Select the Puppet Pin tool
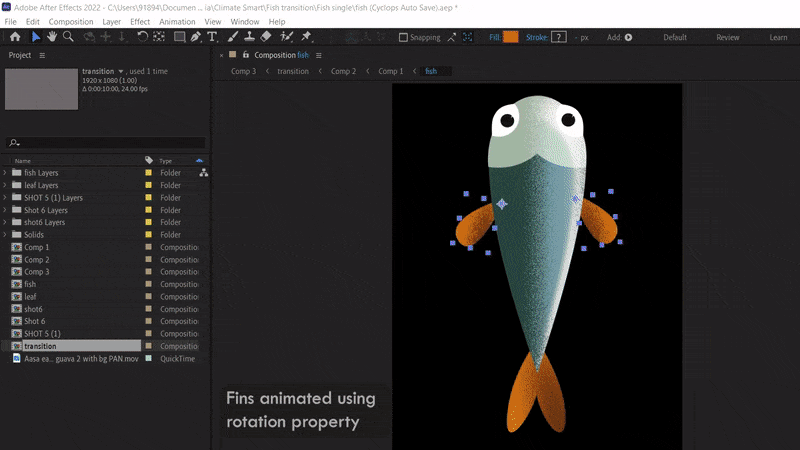800x450 pixels. (306, 37)
